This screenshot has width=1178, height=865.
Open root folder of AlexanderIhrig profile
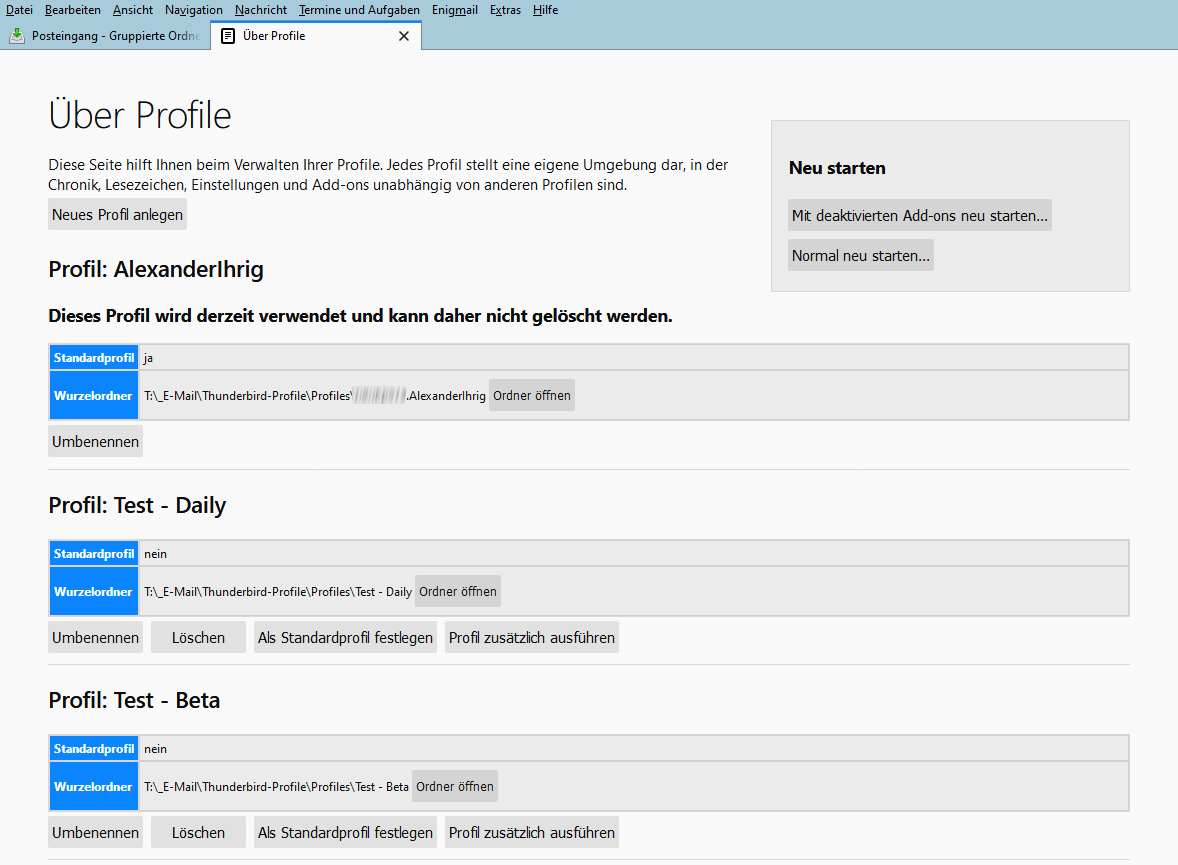click(x=532, y=395)
